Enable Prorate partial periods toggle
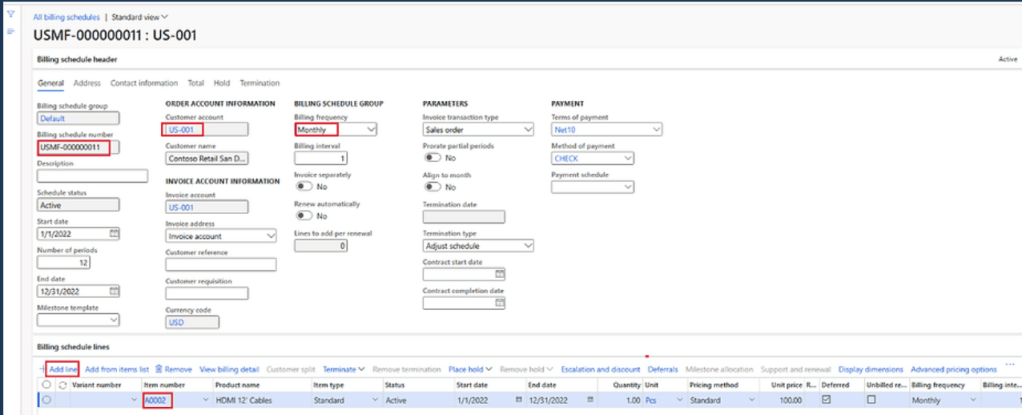Viewport: 1022px width, 415px height. (x=433, y=157)
